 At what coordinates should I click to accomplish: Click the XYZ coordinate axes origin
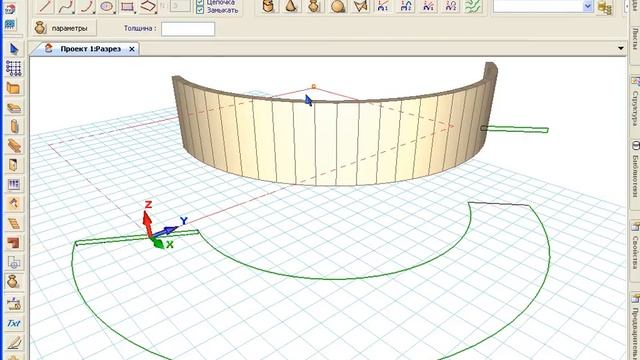coord(150,236)
